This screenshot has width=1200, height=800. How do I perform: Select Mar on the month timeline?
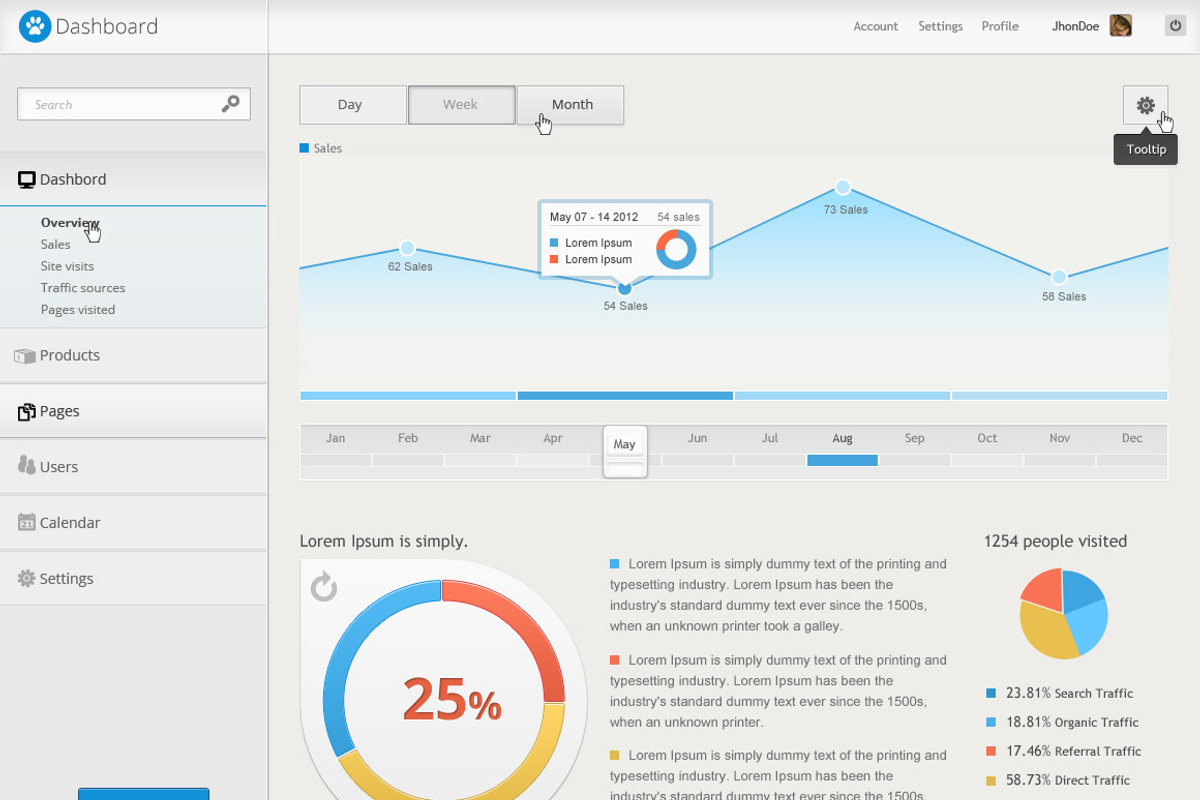click(x=480, y=438)
